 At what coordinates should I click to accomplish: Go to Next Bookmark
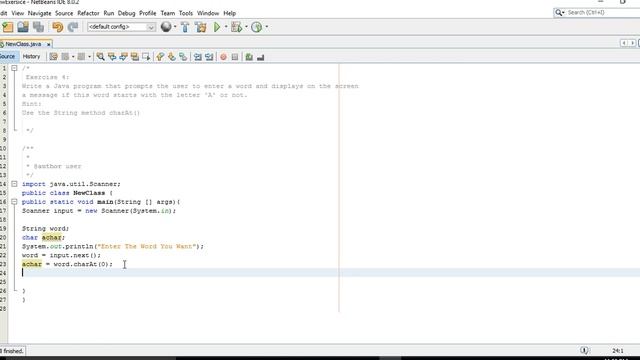(171, 57)
